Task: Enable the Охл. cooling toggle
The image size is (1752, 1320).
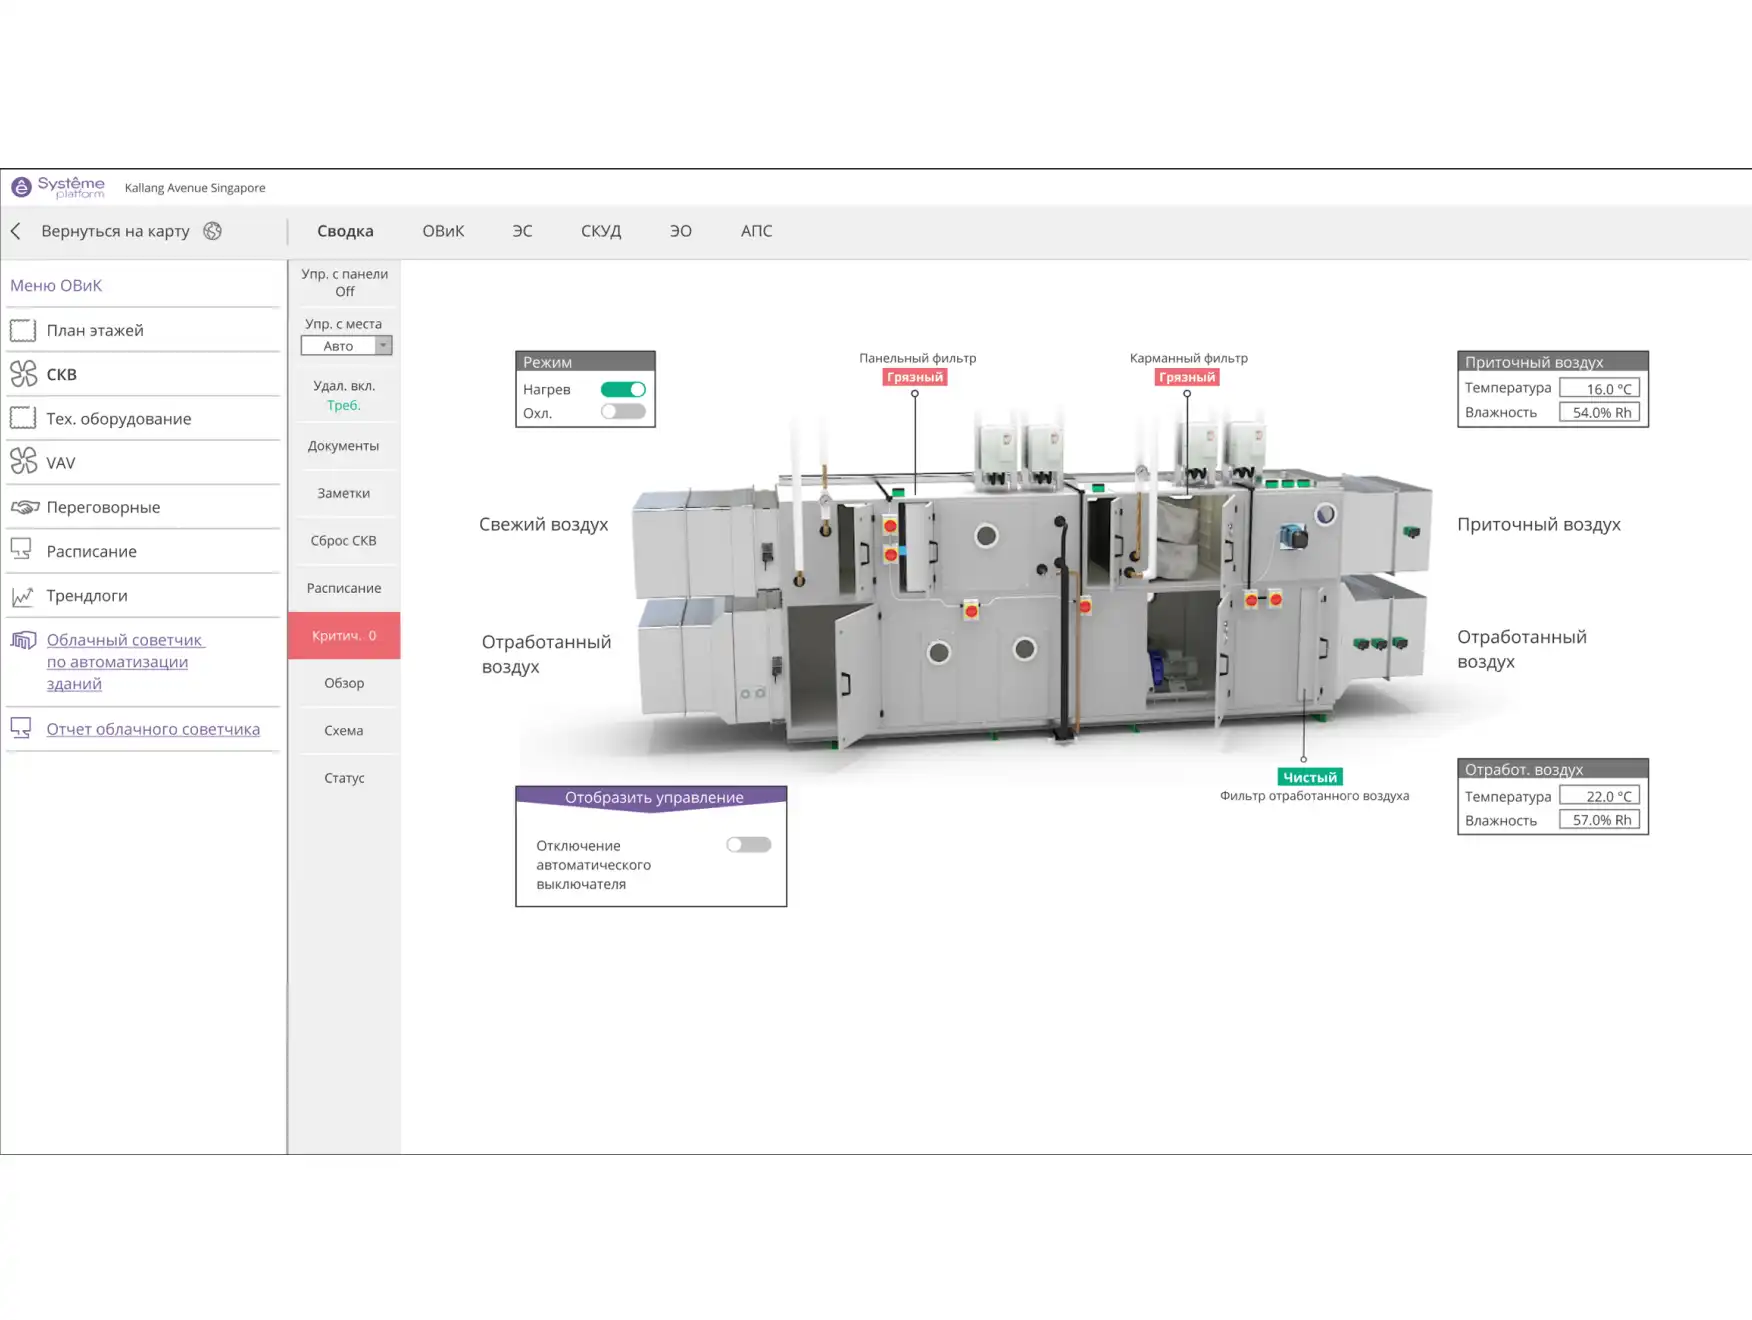Action: click(x=622, y=412)
